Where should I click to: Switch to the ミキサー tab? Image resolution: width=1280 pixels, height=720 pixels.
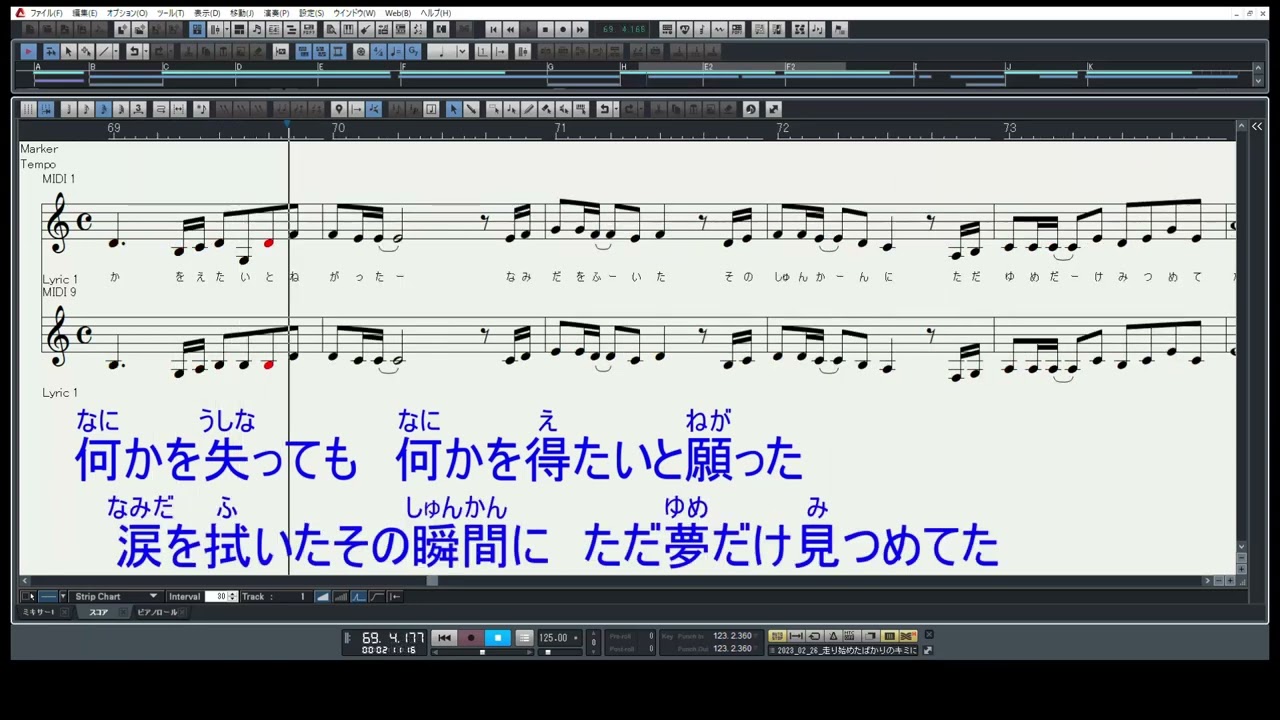click(x=40, y=612)
